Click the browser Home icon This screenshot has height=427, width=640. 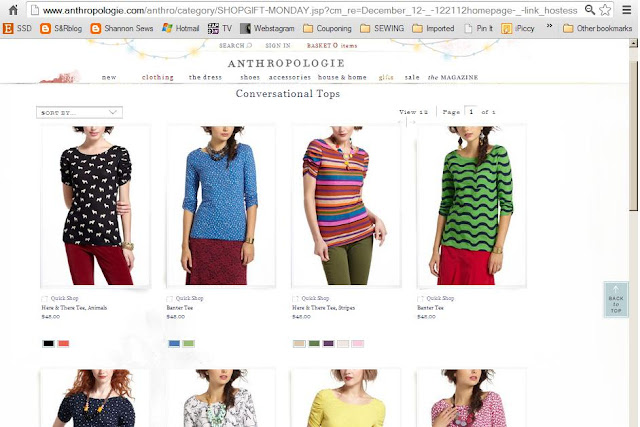click(13, 10)
